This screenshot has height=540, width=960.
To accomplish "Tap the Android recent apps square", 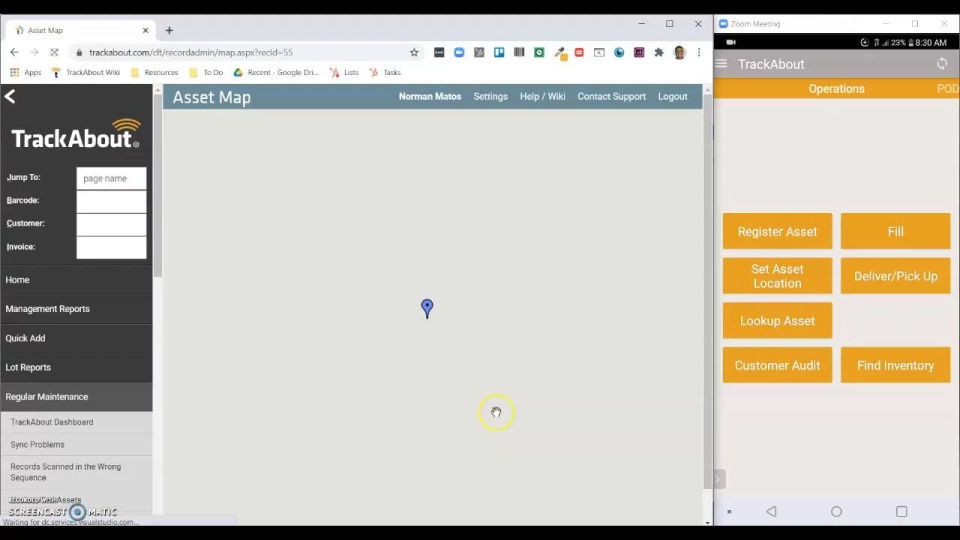I will 901,511.
